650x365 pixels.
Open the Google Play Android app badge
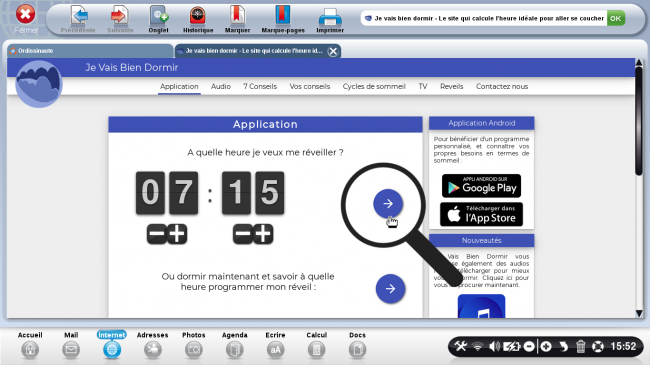click(481, 186)
